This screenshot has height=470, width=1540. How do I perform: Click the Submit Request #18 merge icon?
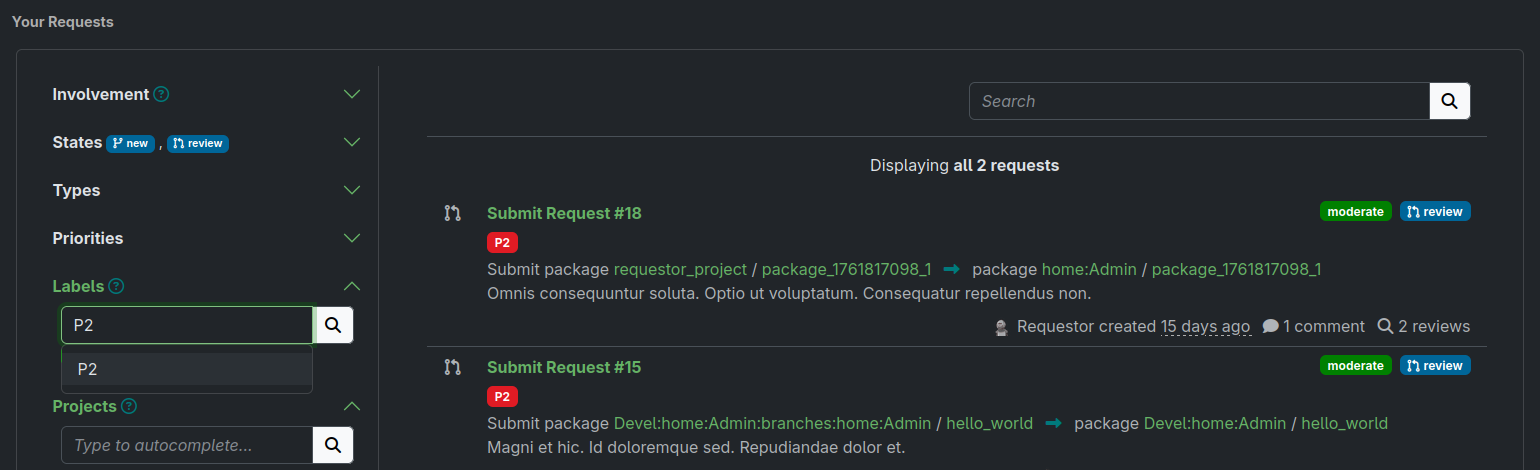(452, 213)
